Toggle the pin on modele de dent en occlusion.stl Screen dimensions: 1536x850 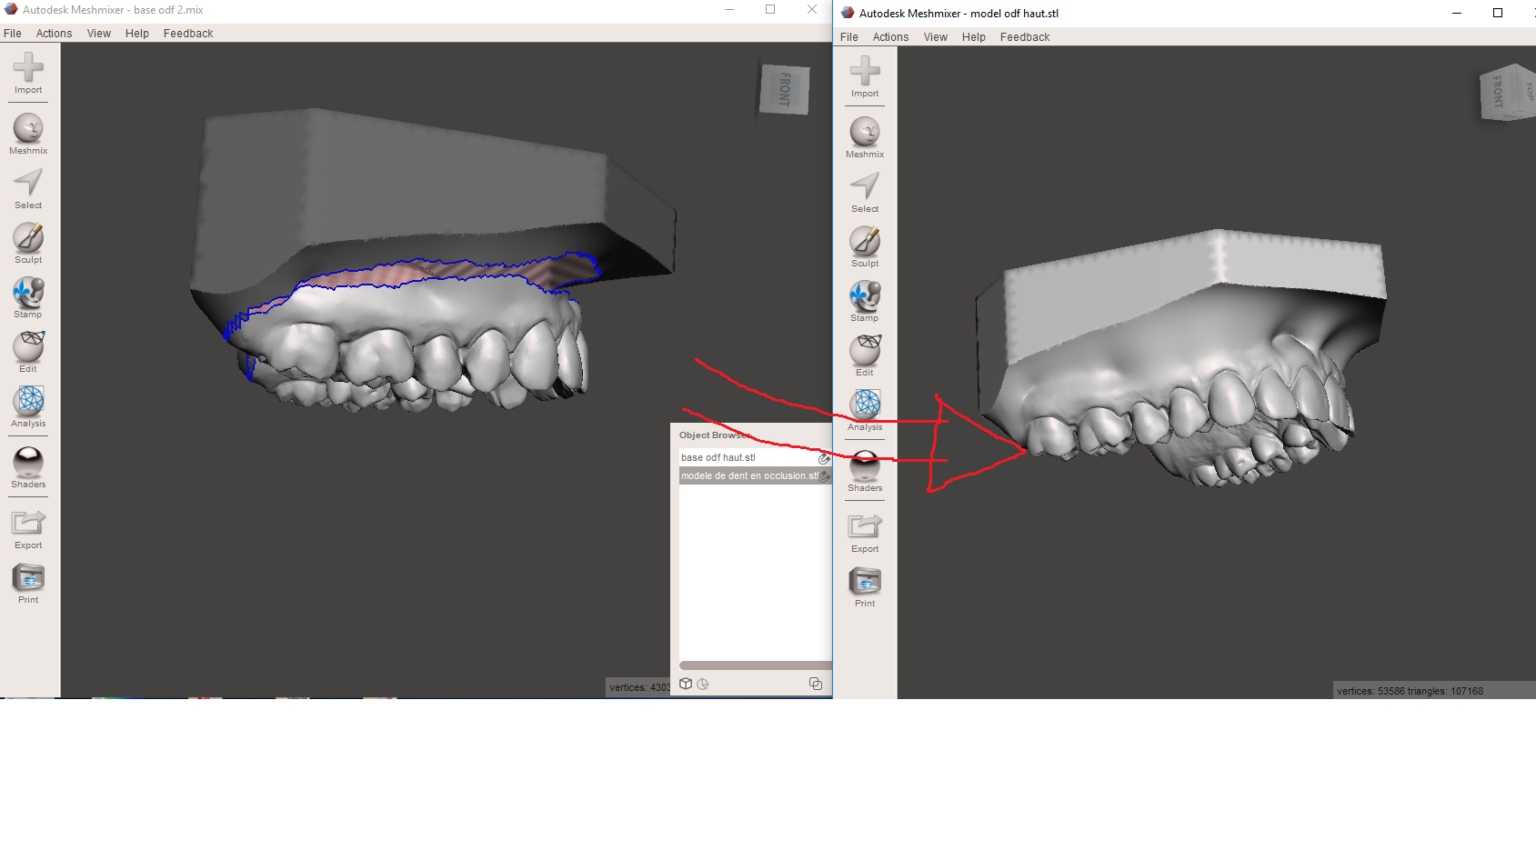(x=823, y=476)
